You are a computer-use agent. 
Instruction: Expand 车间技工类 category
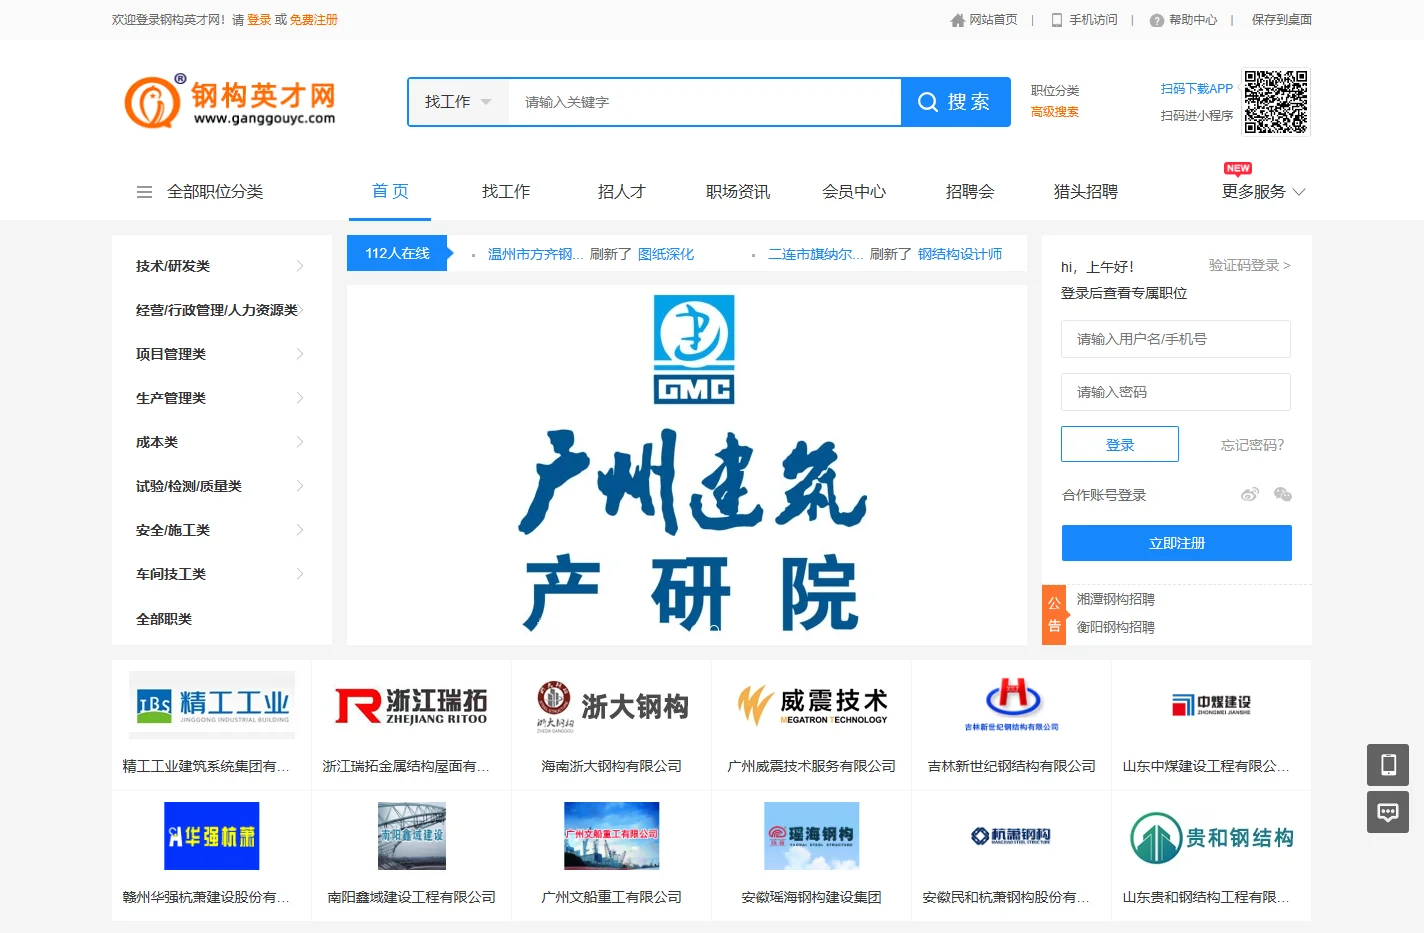[x=220, y=574]
